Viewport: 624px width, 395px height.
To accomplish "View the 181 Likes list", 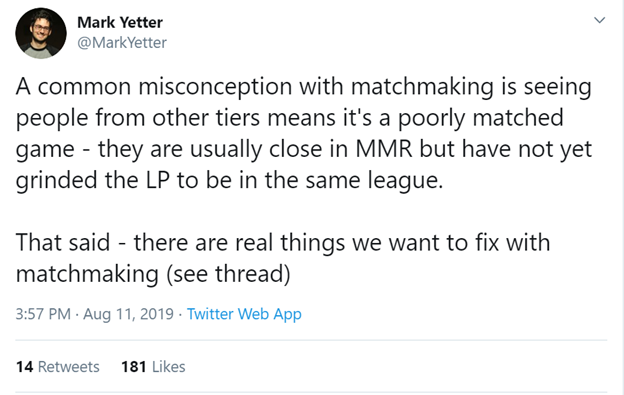I will tap(153, 366).
